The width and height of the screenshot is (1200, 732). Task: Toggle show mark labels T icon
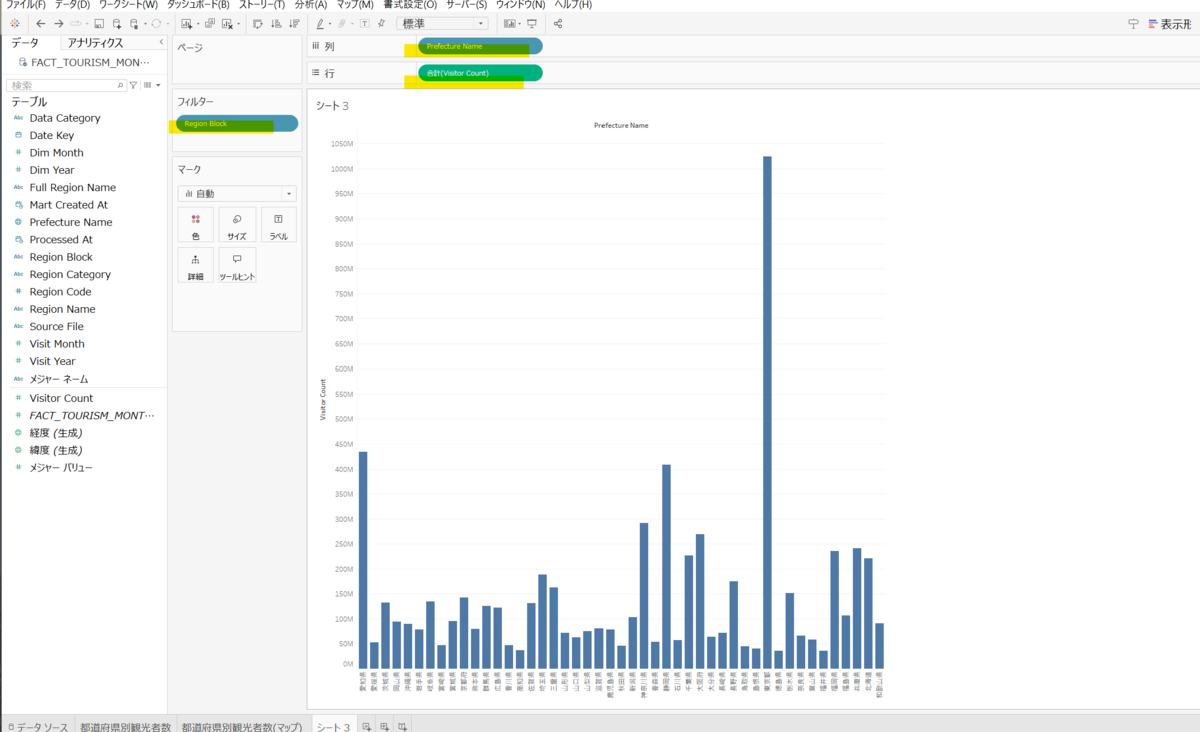(x=364, y=23)
